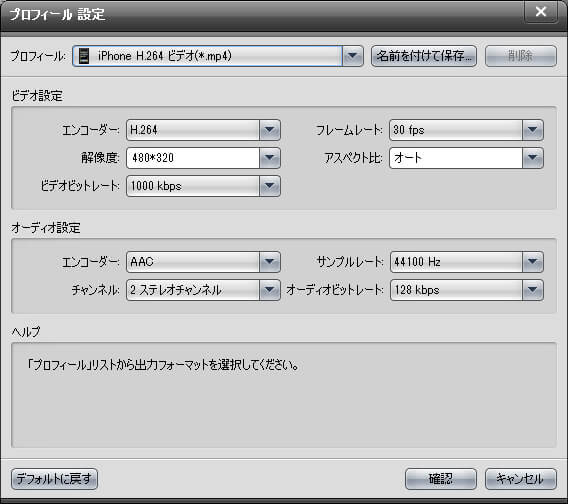Screen dimensions: 568x504
Task: Click the ビデオ設定 section label
Action: (x=37, y=96)
